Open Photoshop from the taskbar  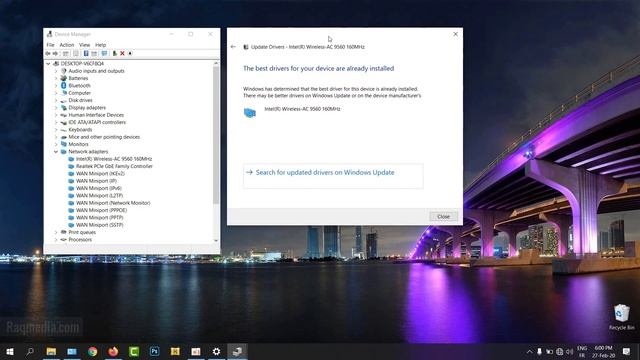(154, 351)
